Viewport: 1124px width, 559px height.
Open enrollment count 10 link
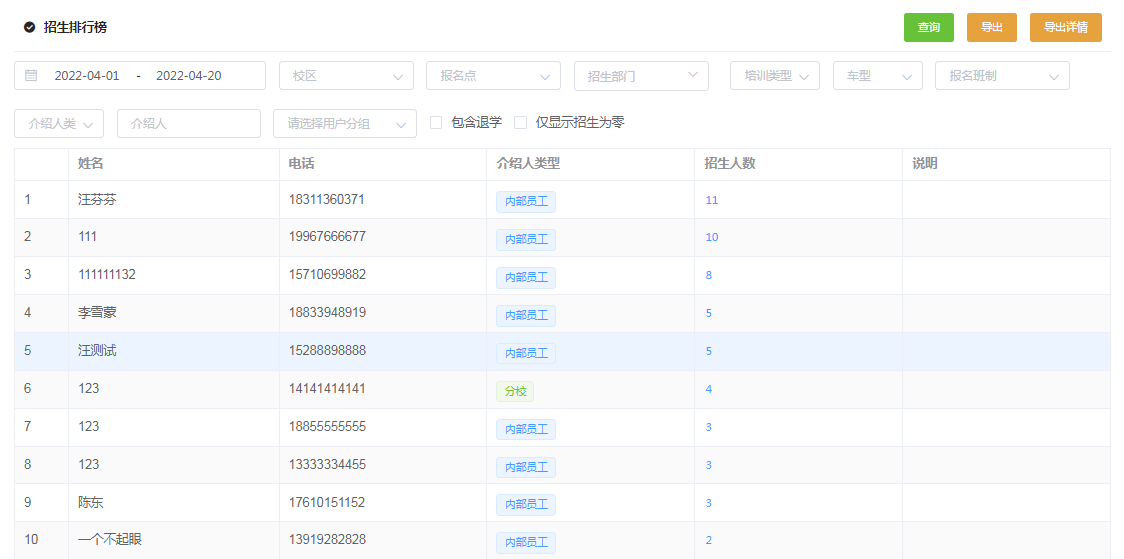click(712, 237)
